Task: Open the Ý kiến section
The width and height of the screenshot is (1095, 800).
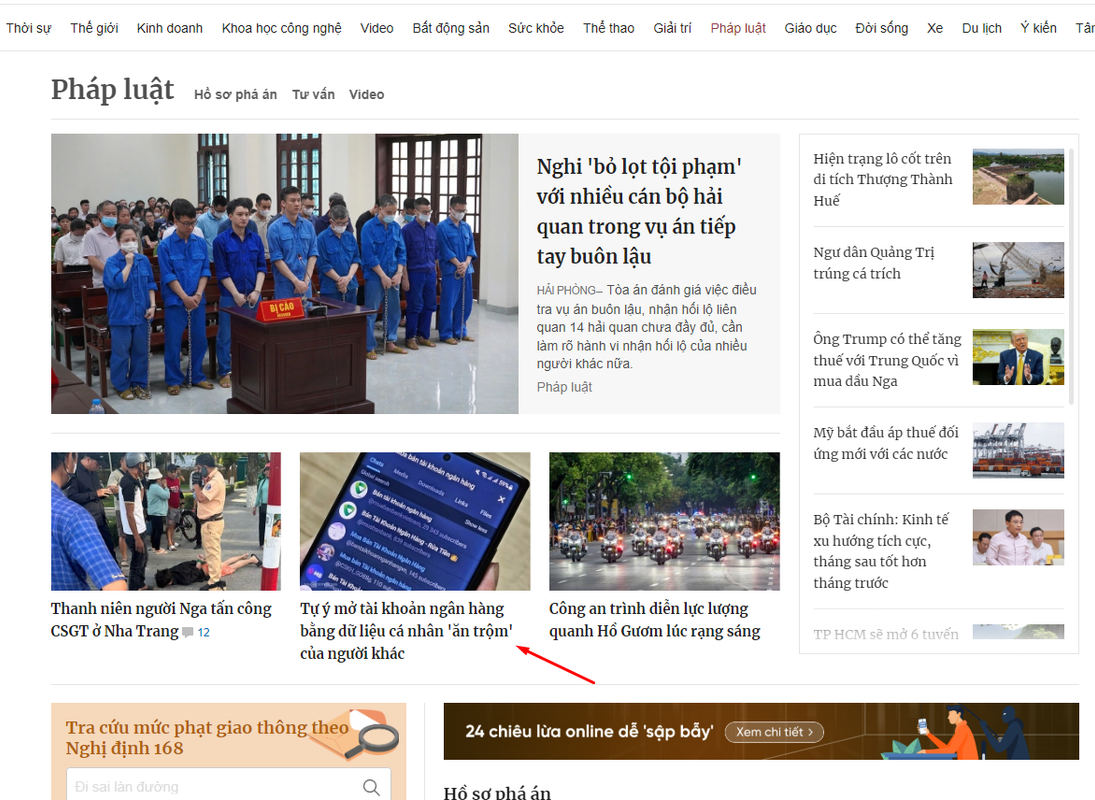Action: click(1038, 28)
